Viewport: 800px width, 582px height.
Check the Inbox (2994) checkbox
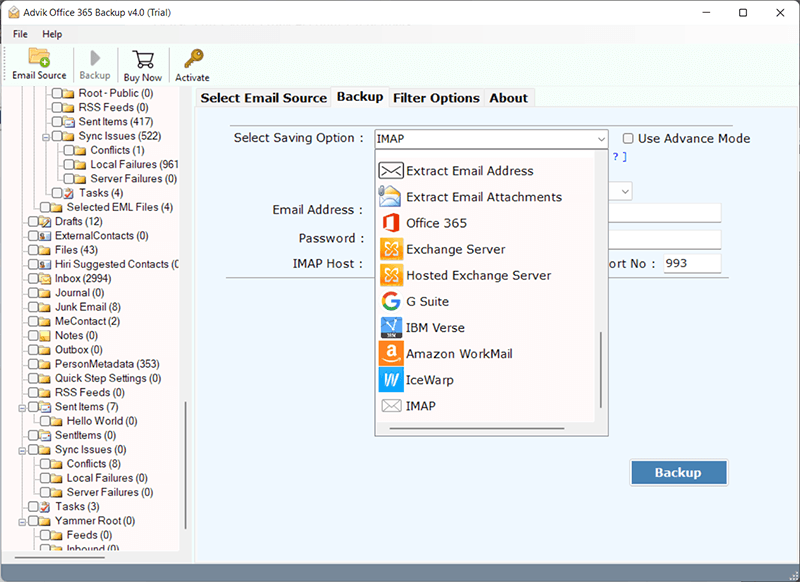pyautogui.click(x=33, y=279)
